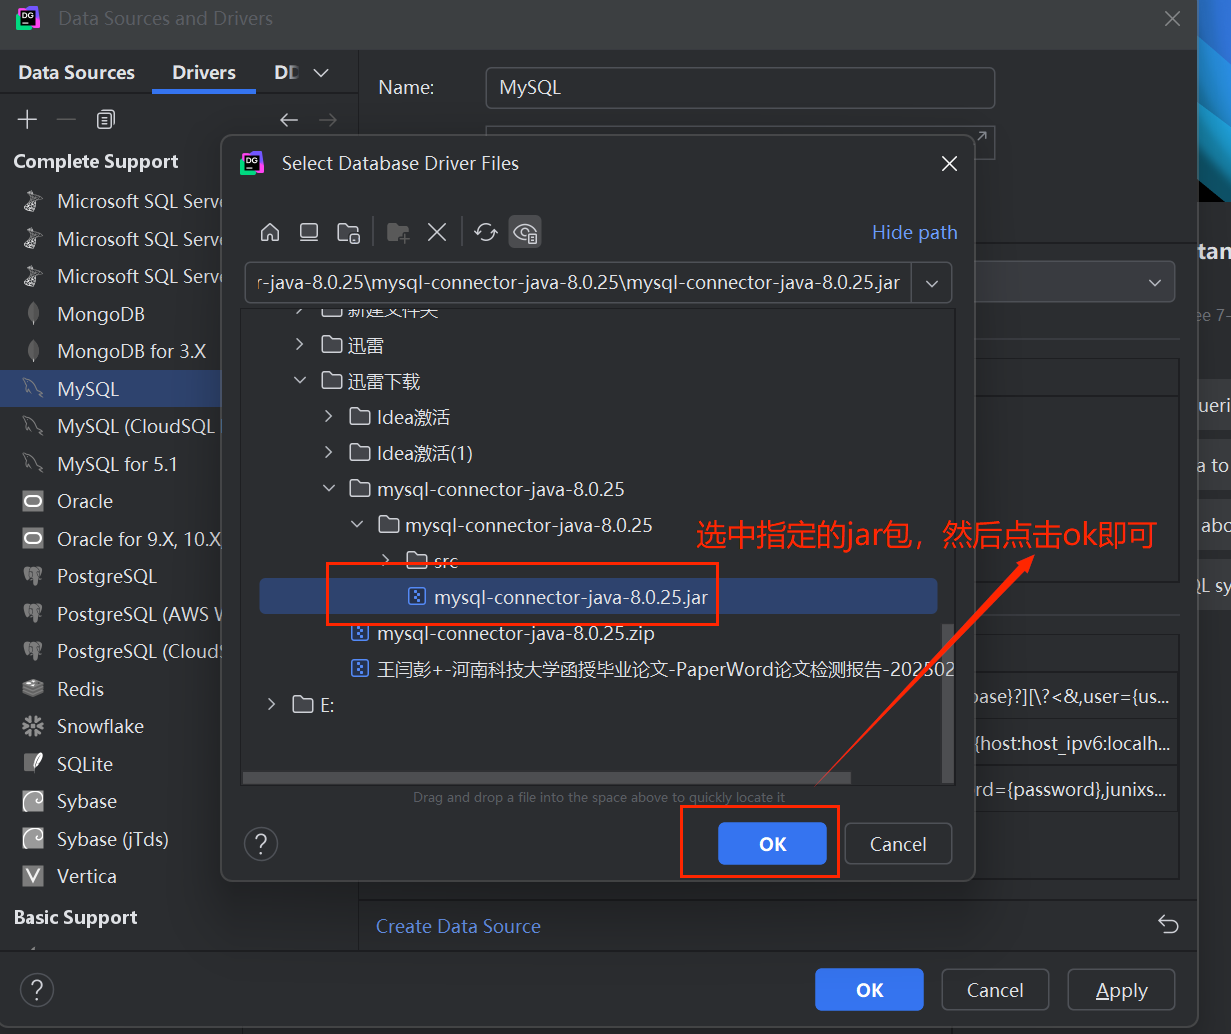Viewport: 1231px width, 1034px height.
Task: Click Hide path link
Action: (x=915, y=232)
